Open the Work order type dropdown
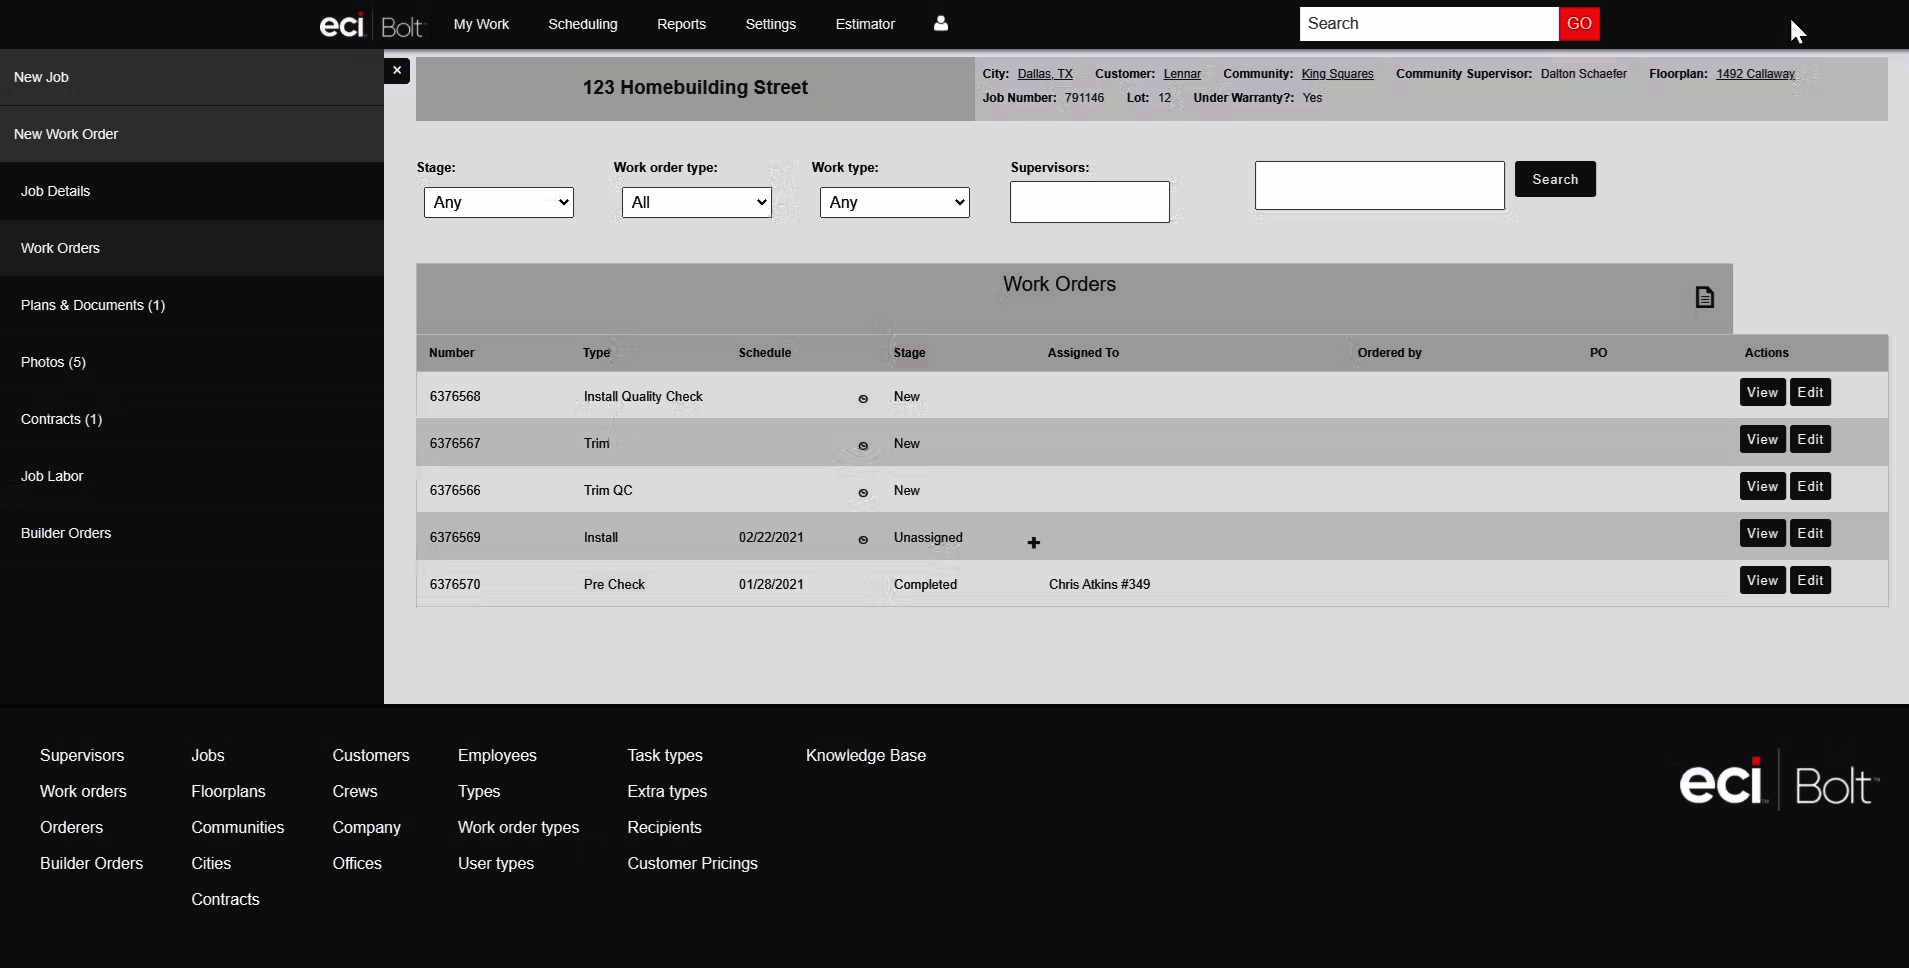Screen dimensions: 1909x968 [695, 201]
